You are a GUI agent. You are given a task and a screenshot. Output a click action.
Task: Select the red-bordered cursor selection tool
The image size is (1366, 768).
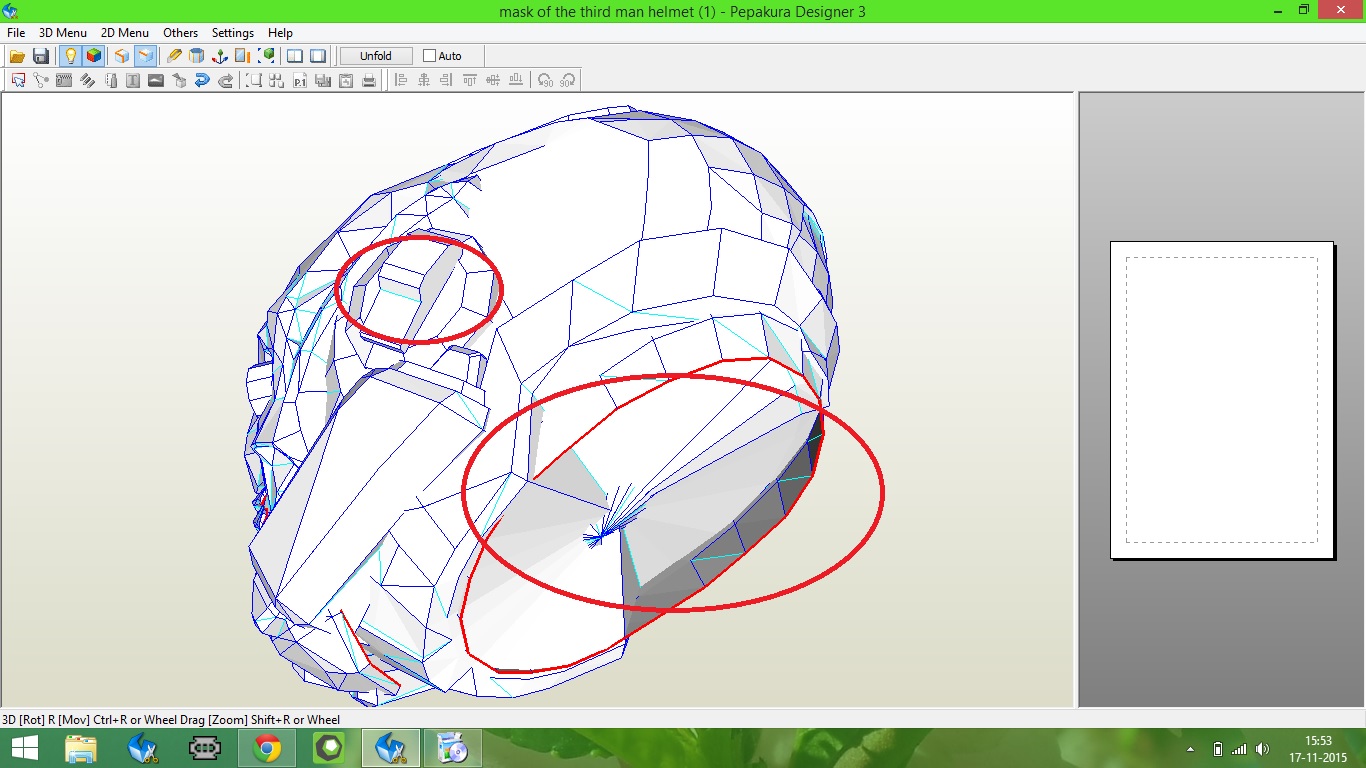(18, 81)
